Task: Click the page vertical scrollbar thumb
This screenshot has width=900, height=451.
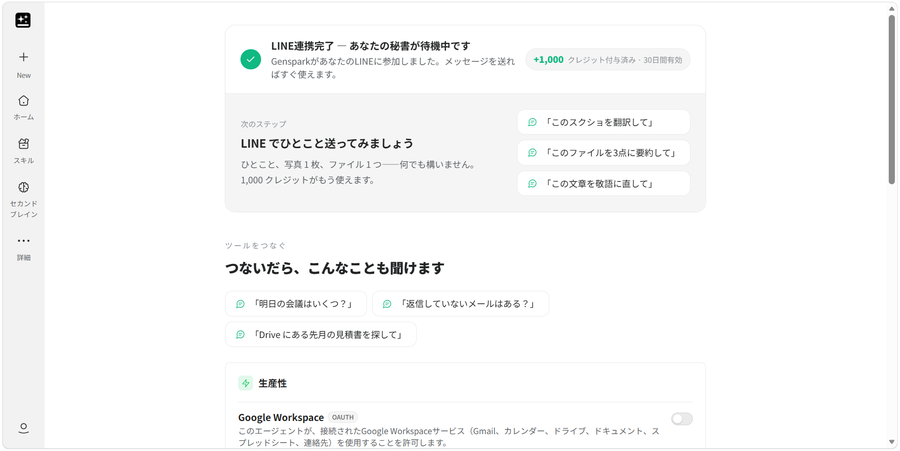Action: pos(891,99)
